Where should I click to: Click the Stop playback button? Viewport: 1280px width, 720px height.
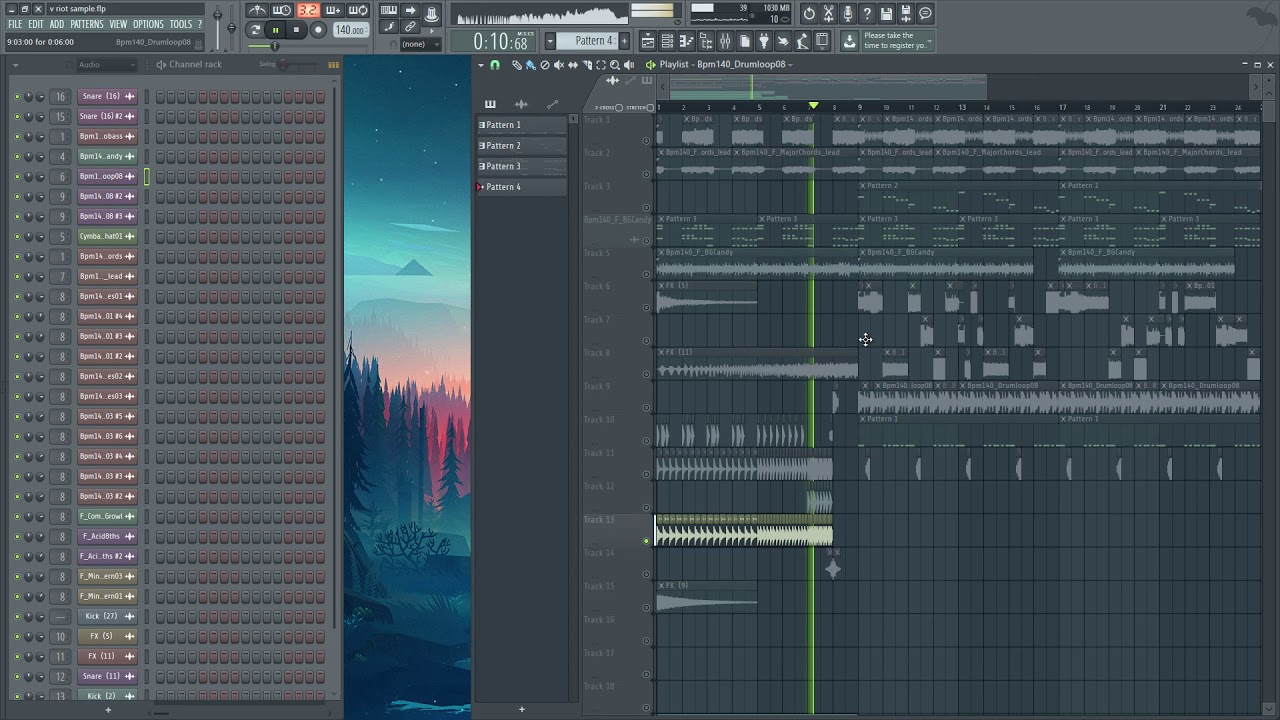click(296, 30)
